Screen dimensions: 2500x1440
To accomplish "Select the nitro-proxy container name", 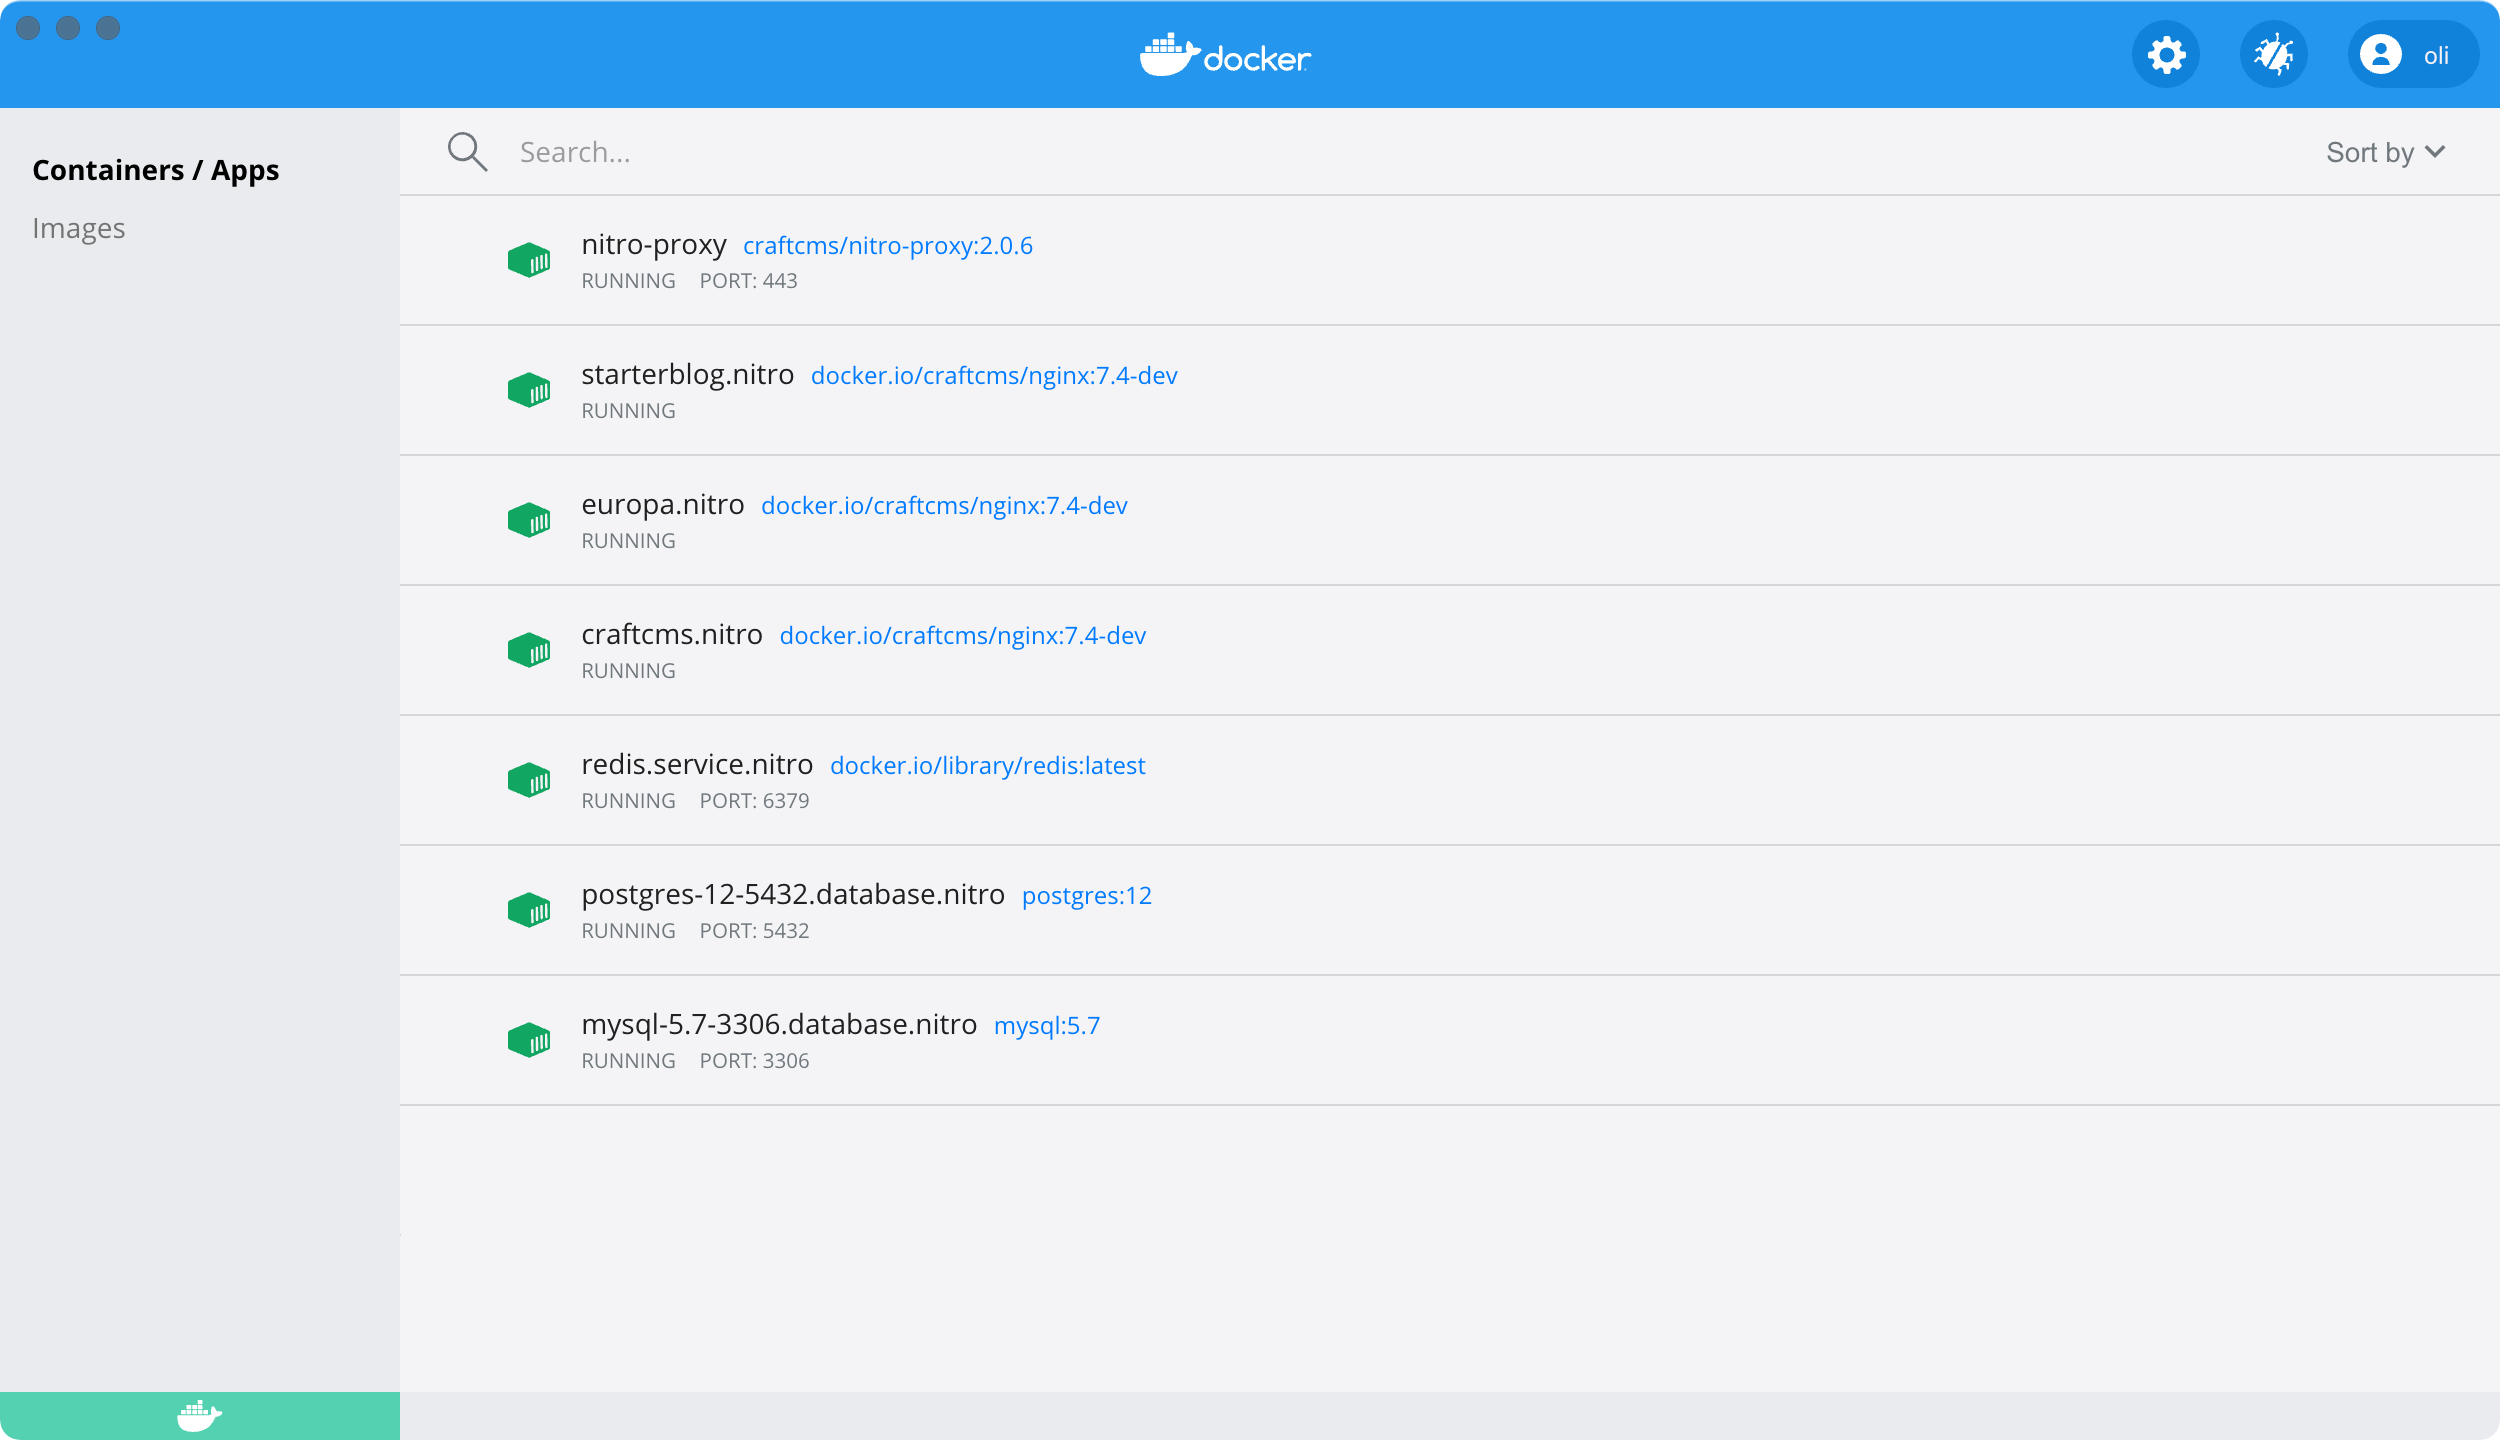I will point(654,245).
